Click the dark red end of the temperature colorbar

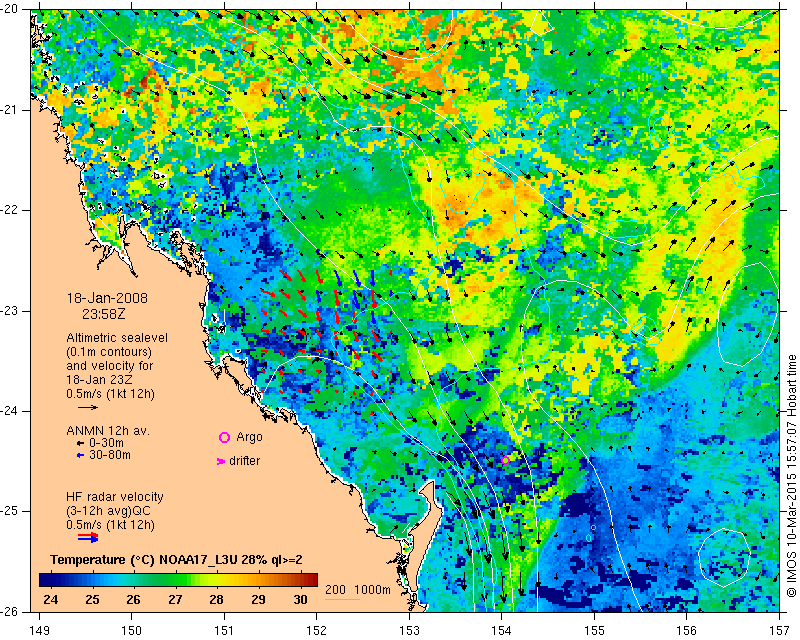tap(311, 580)
